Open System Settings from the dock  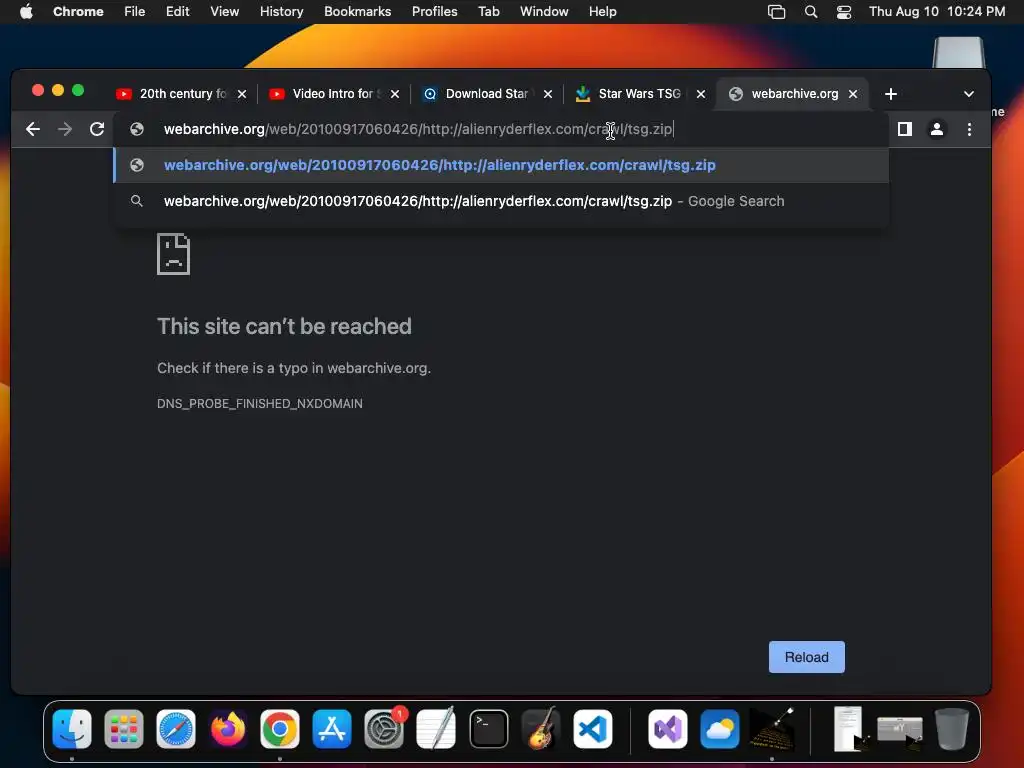pyautogui.click(x=384, y=729)
